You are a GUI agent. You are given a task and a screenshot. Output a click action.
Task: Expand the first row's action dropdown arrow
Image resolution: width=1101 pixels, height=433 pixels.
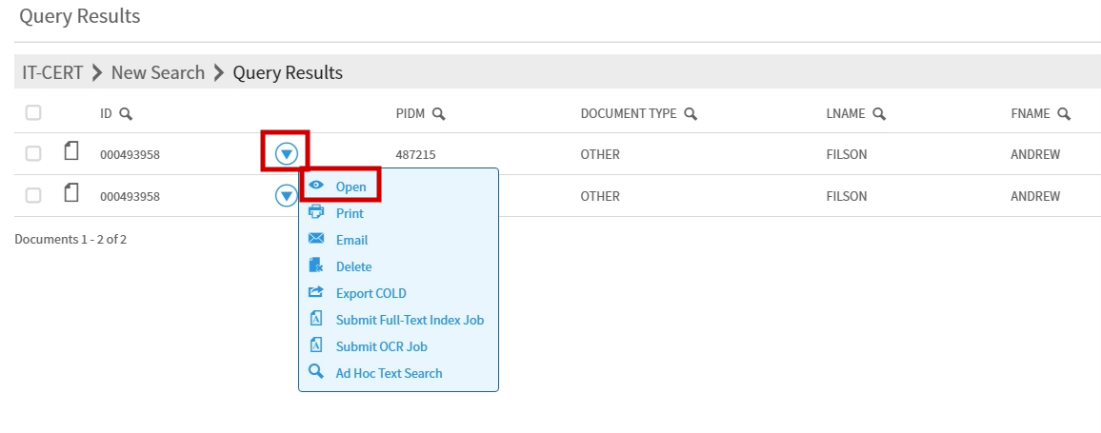286,153
